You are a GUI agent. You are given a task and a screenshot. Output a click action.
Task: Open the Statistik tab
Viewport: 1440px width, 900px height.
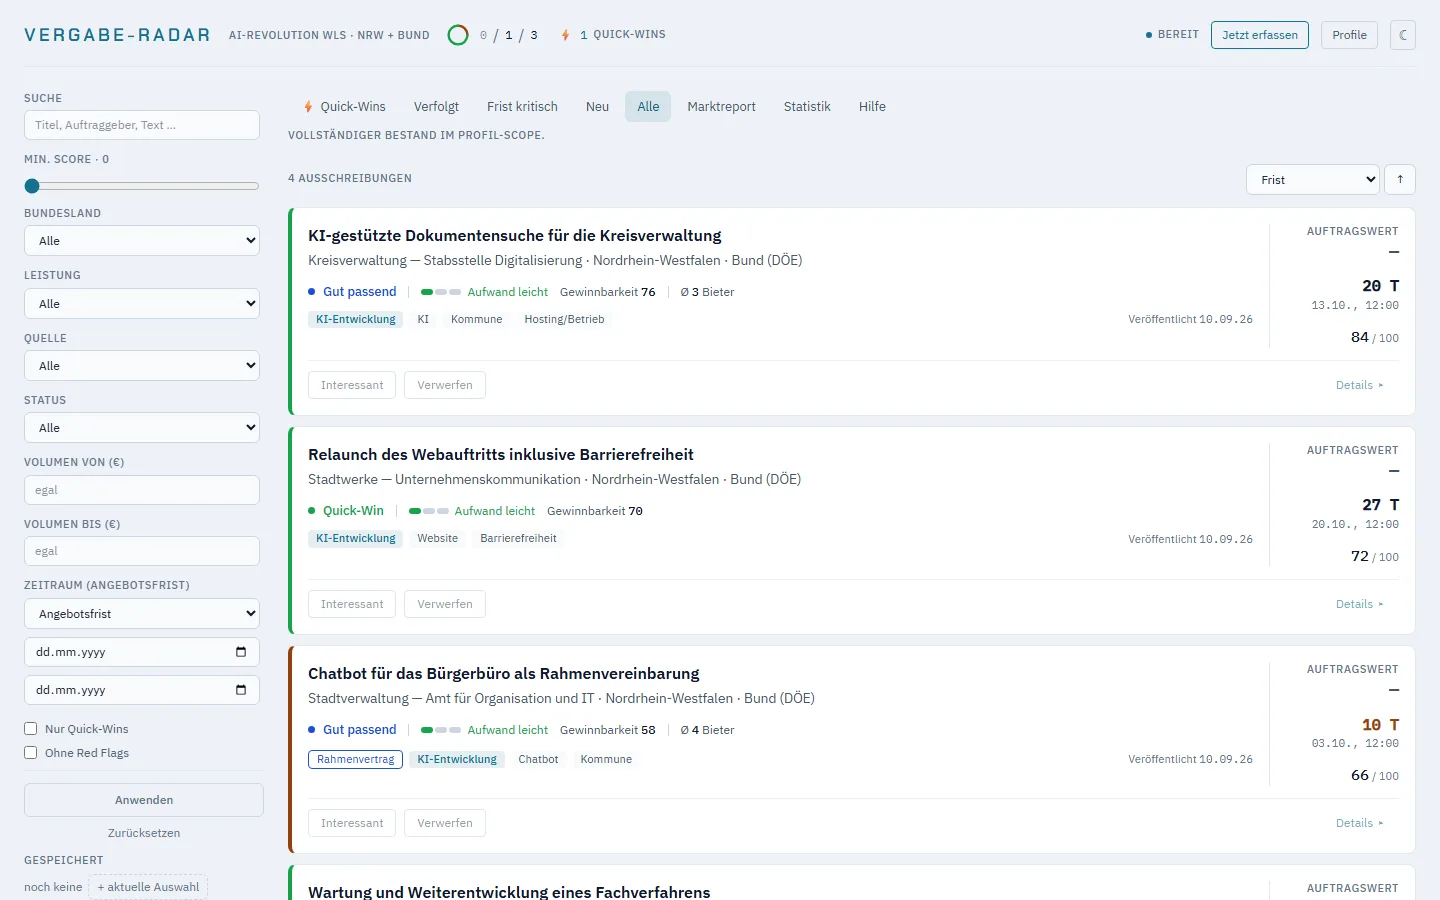(807, 106)
